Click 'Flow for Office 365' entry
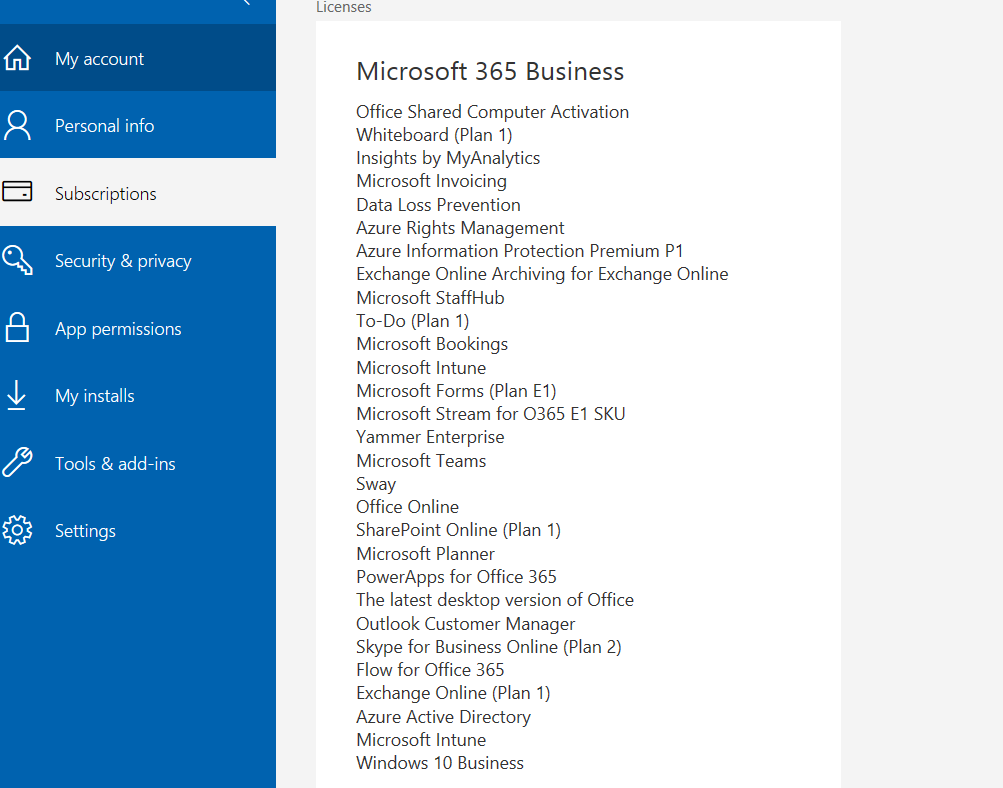Viewport: 1003px width, 788px height. (x=430, y=670)
